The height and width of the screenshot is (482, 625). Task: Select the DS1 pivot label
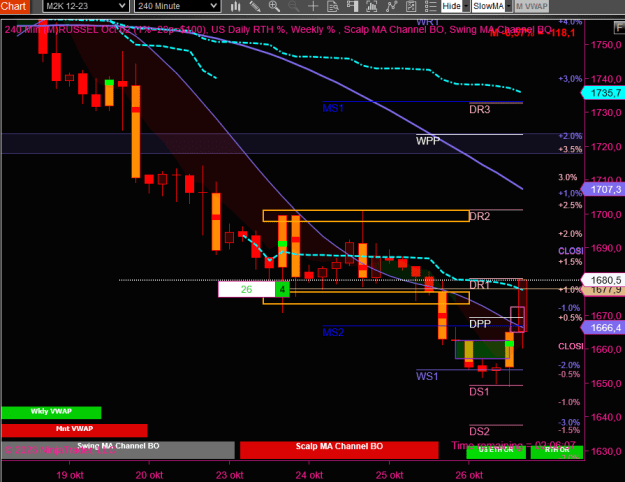click(x=479, y=392)
